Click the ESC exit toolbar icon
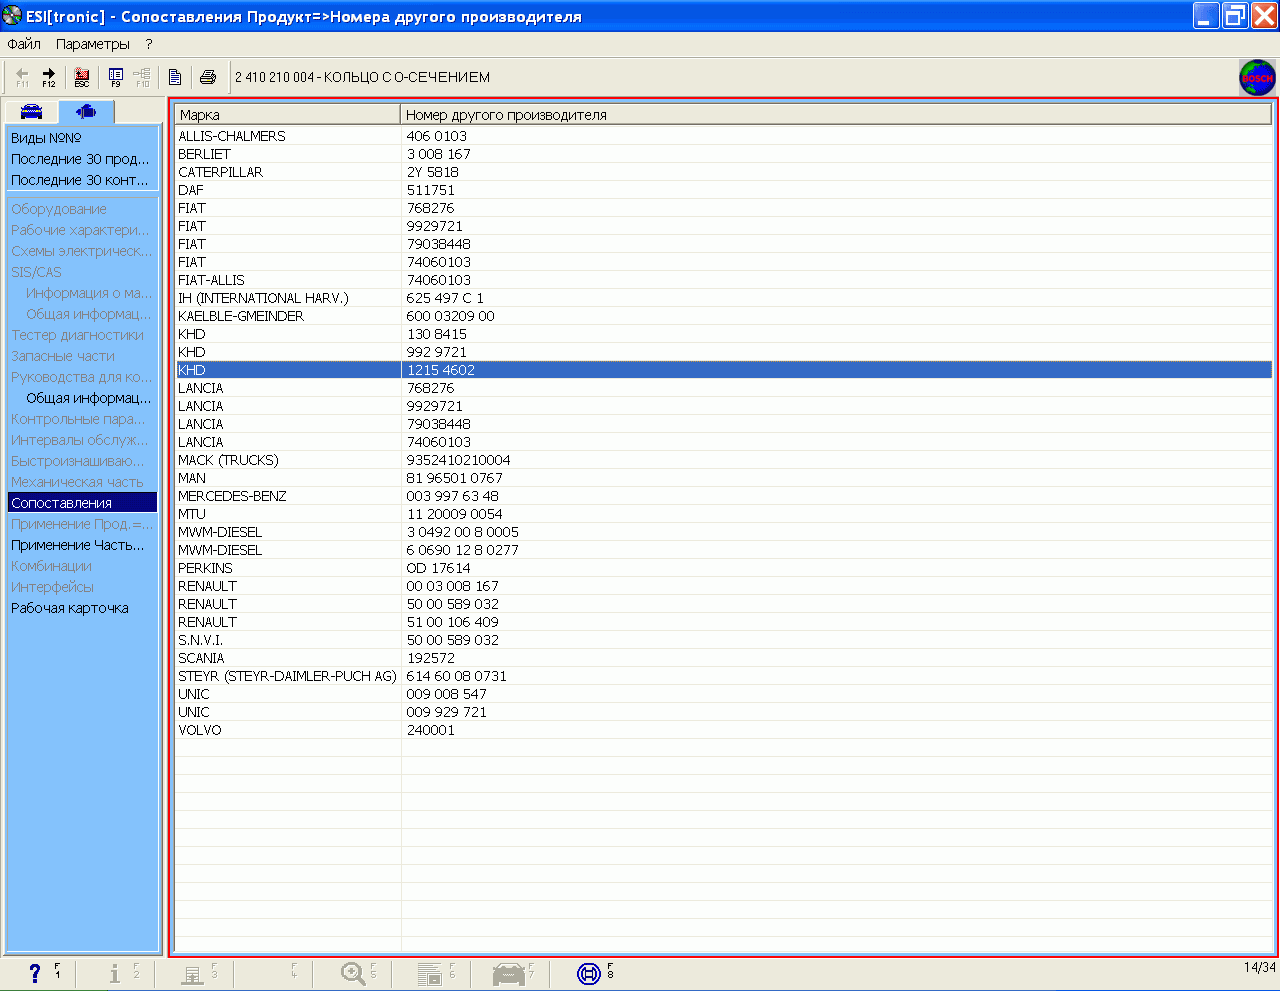Image resolution: width=1280 pixels, height=991 pixels. tap(82, 77)
